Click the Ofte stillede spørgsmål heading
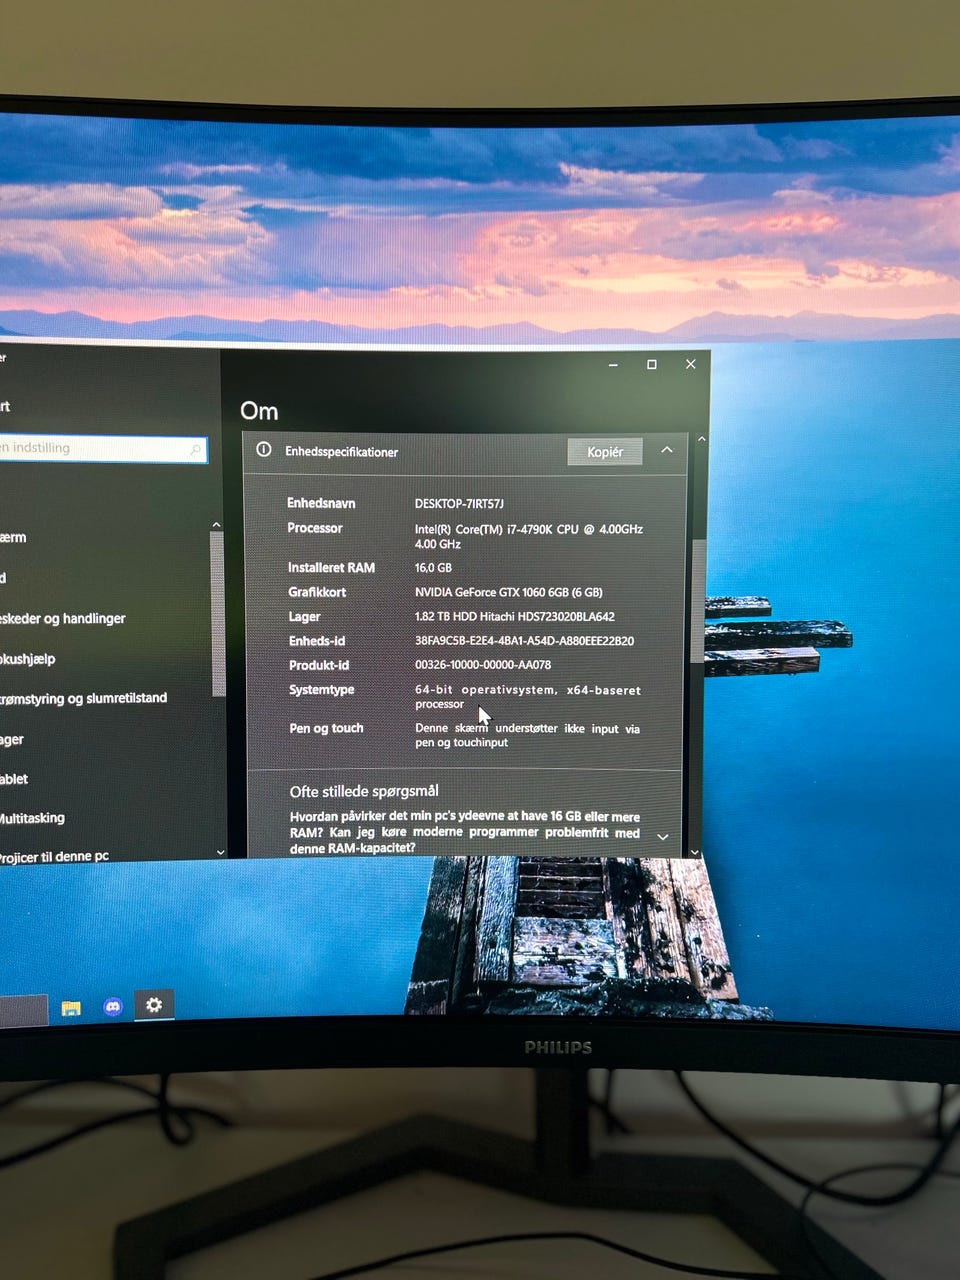The image size is (960, 1280). [364, 791]
